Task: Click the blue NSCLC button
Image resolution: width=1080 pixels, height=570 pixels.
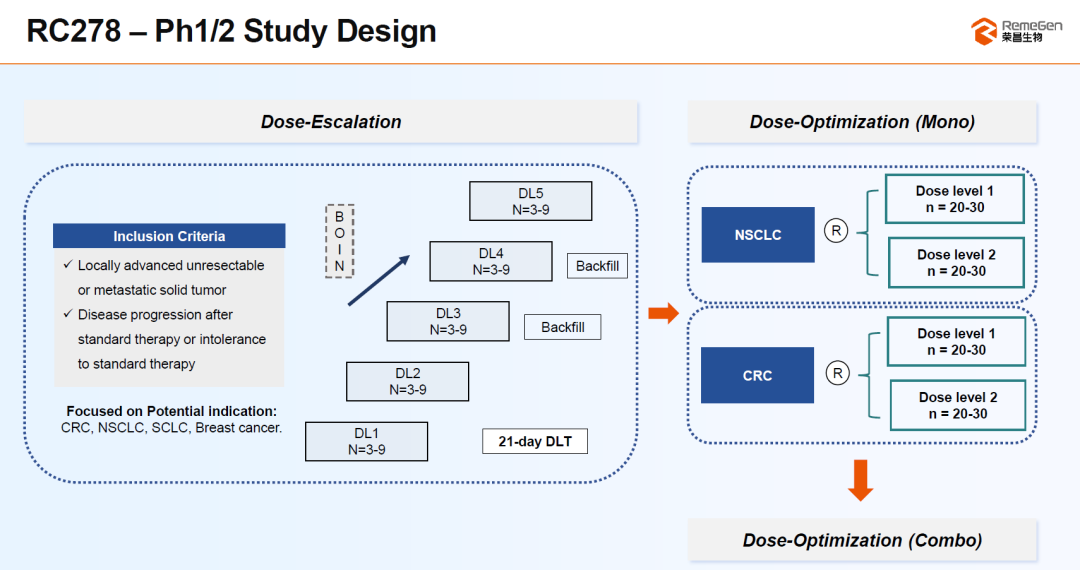Action: (757, 235)
